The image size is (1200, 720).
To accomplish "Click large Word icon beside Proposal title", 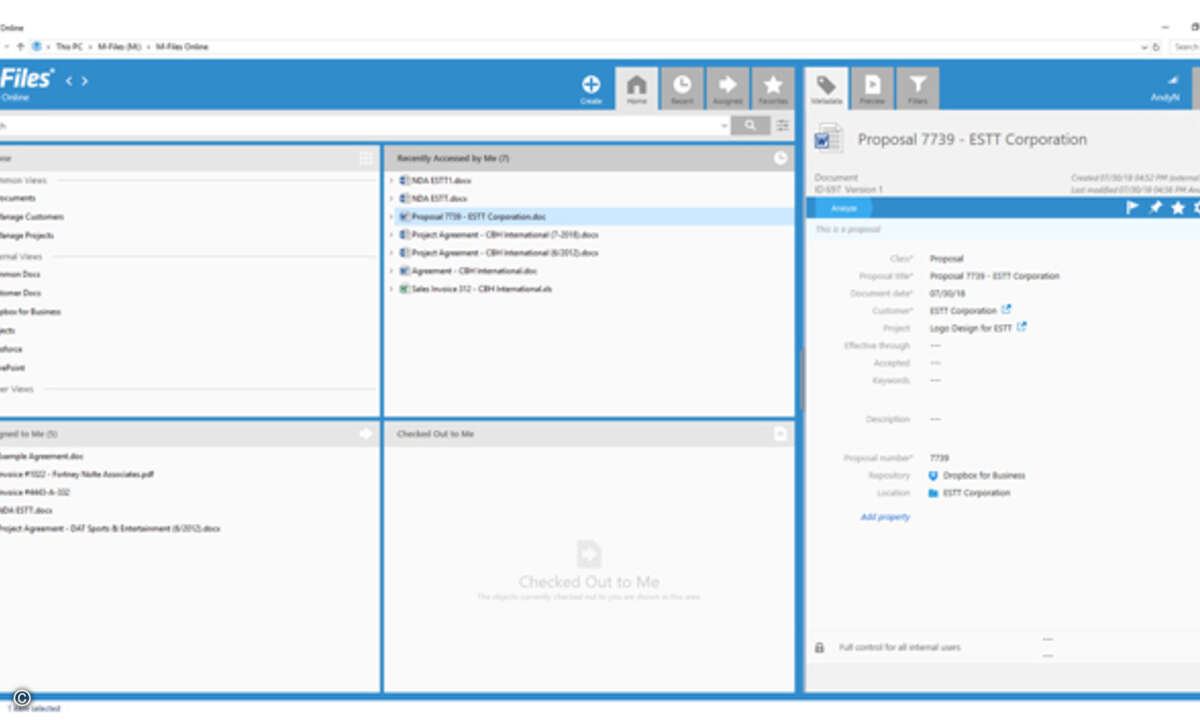I will [829, 139].
